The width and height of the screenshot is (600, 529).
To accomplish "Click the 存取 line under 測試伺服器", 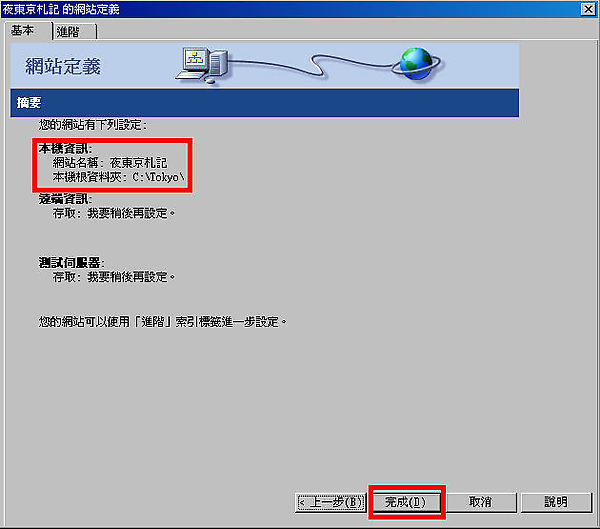I will coord(114,277).
